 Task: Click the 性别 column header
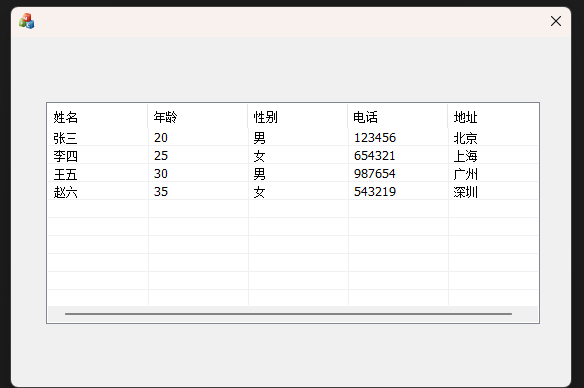(298, 117)
